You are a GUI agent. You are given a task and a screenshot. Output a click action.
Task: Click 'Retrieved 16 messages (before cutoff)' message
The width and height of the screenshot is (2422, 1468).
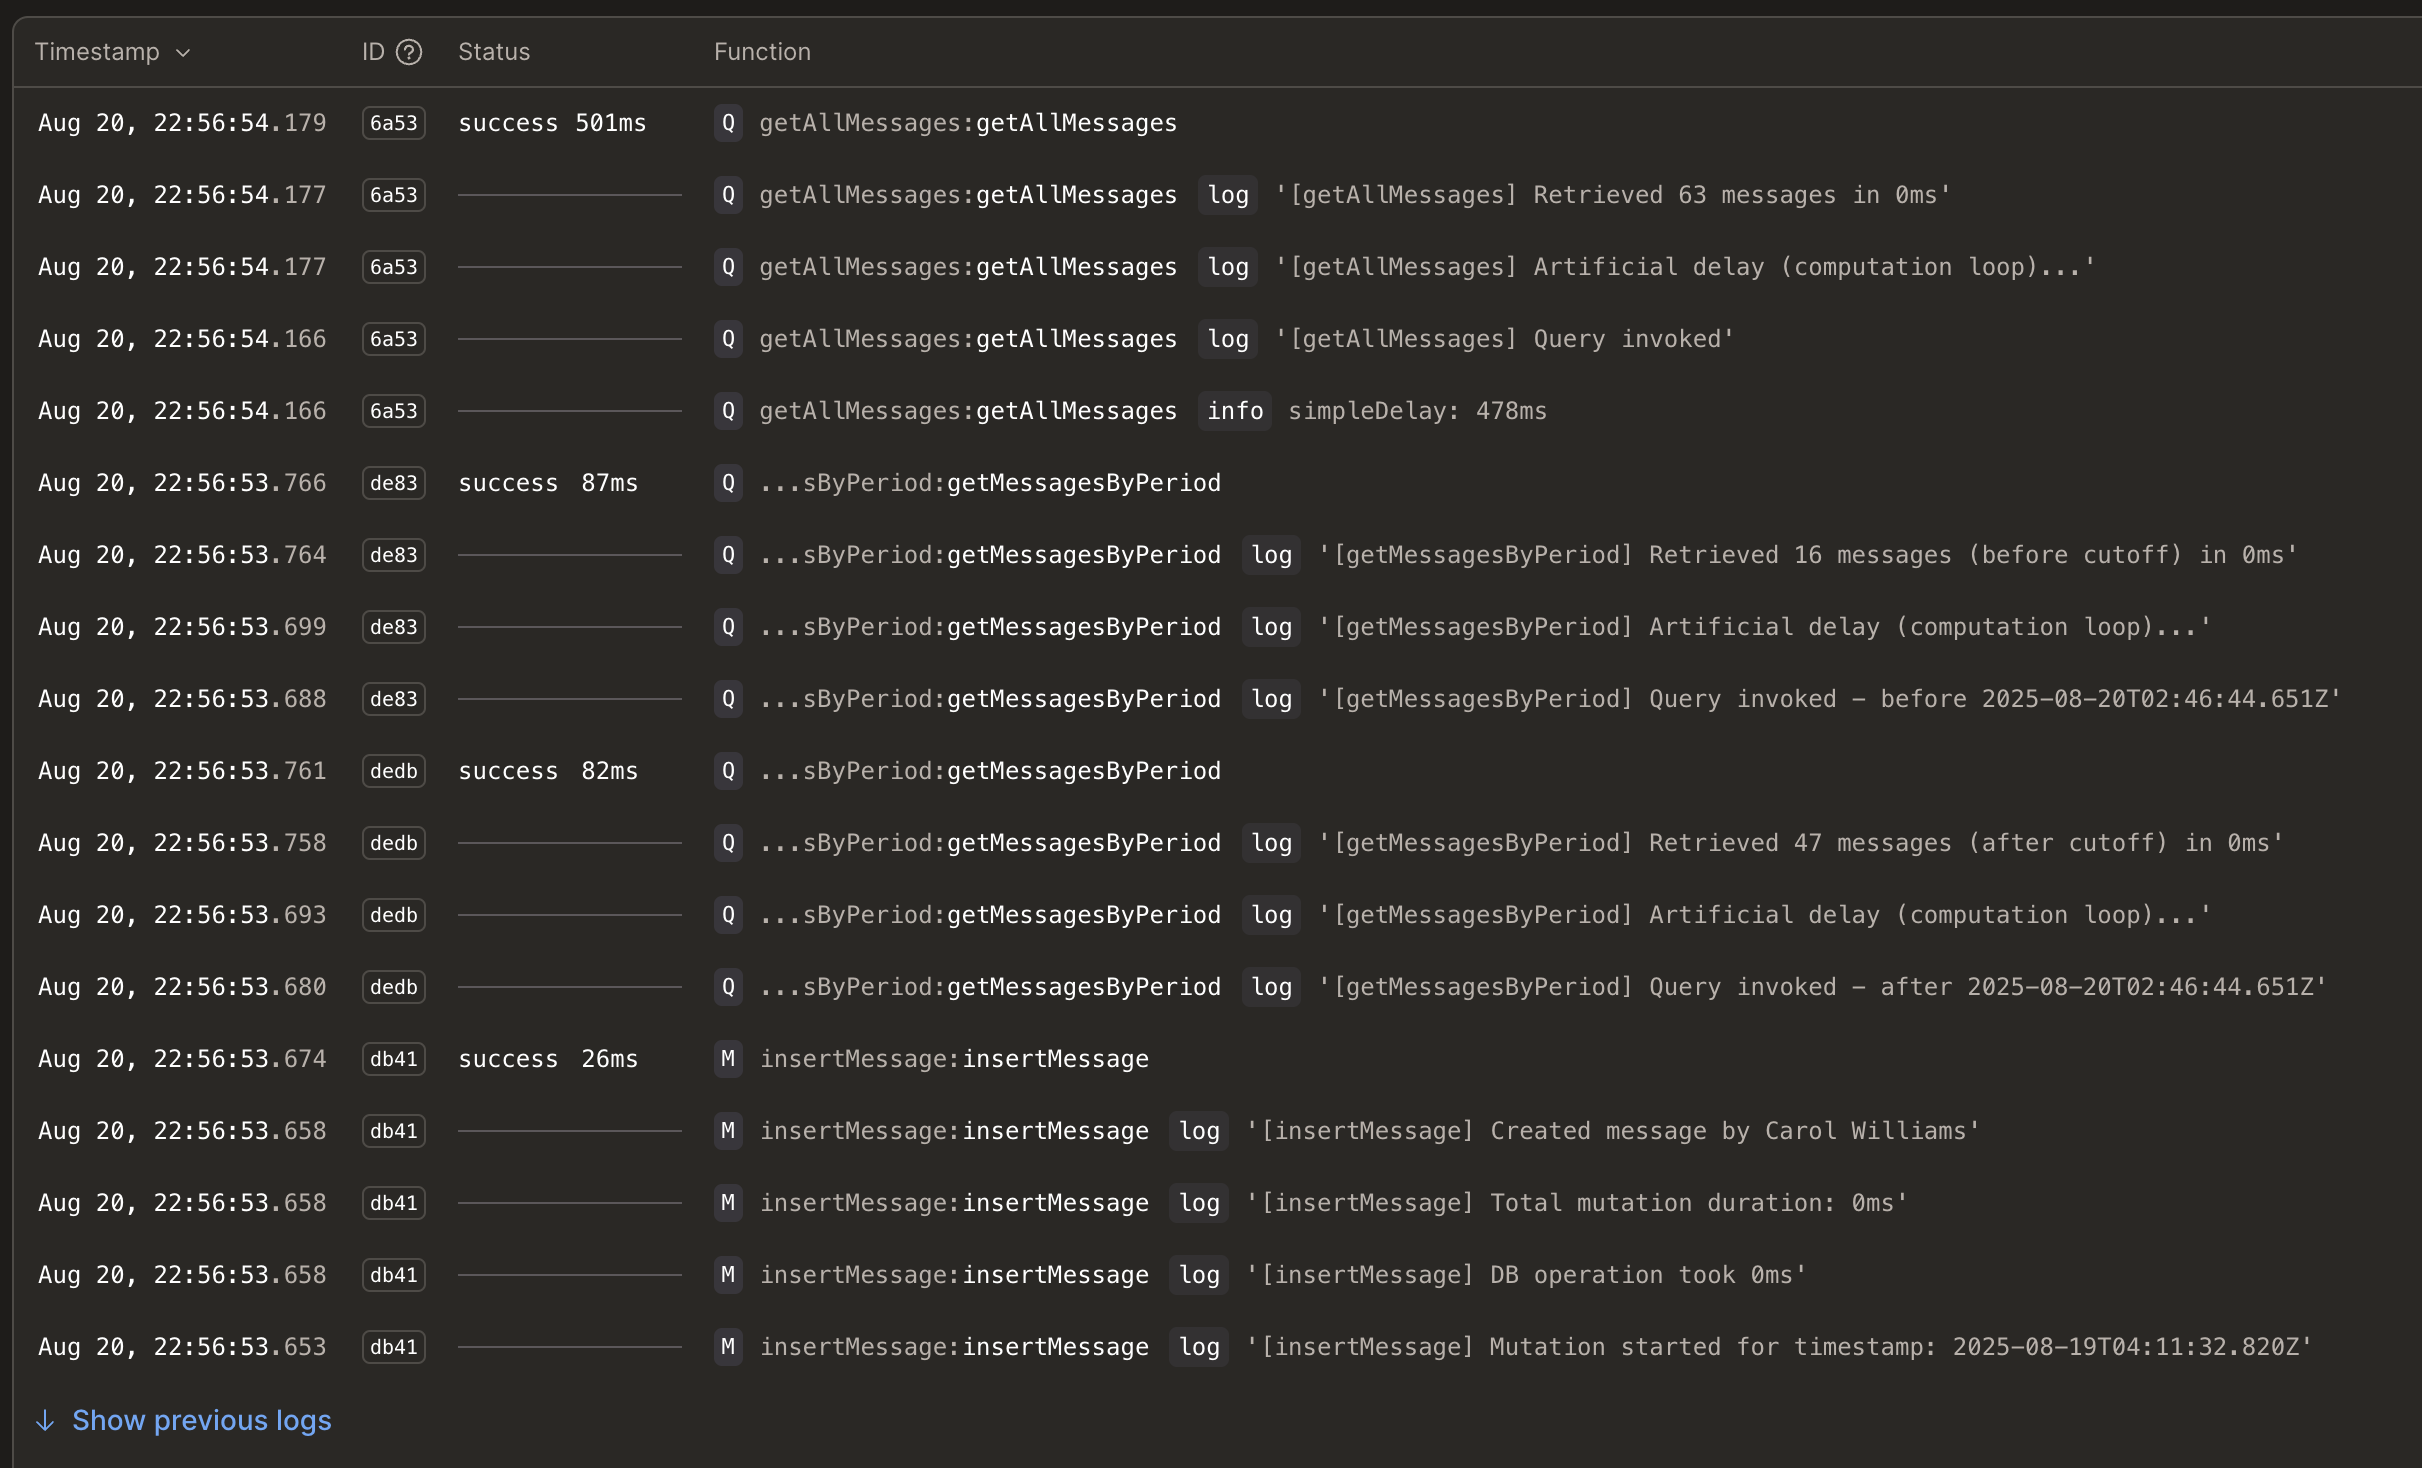1807,555
